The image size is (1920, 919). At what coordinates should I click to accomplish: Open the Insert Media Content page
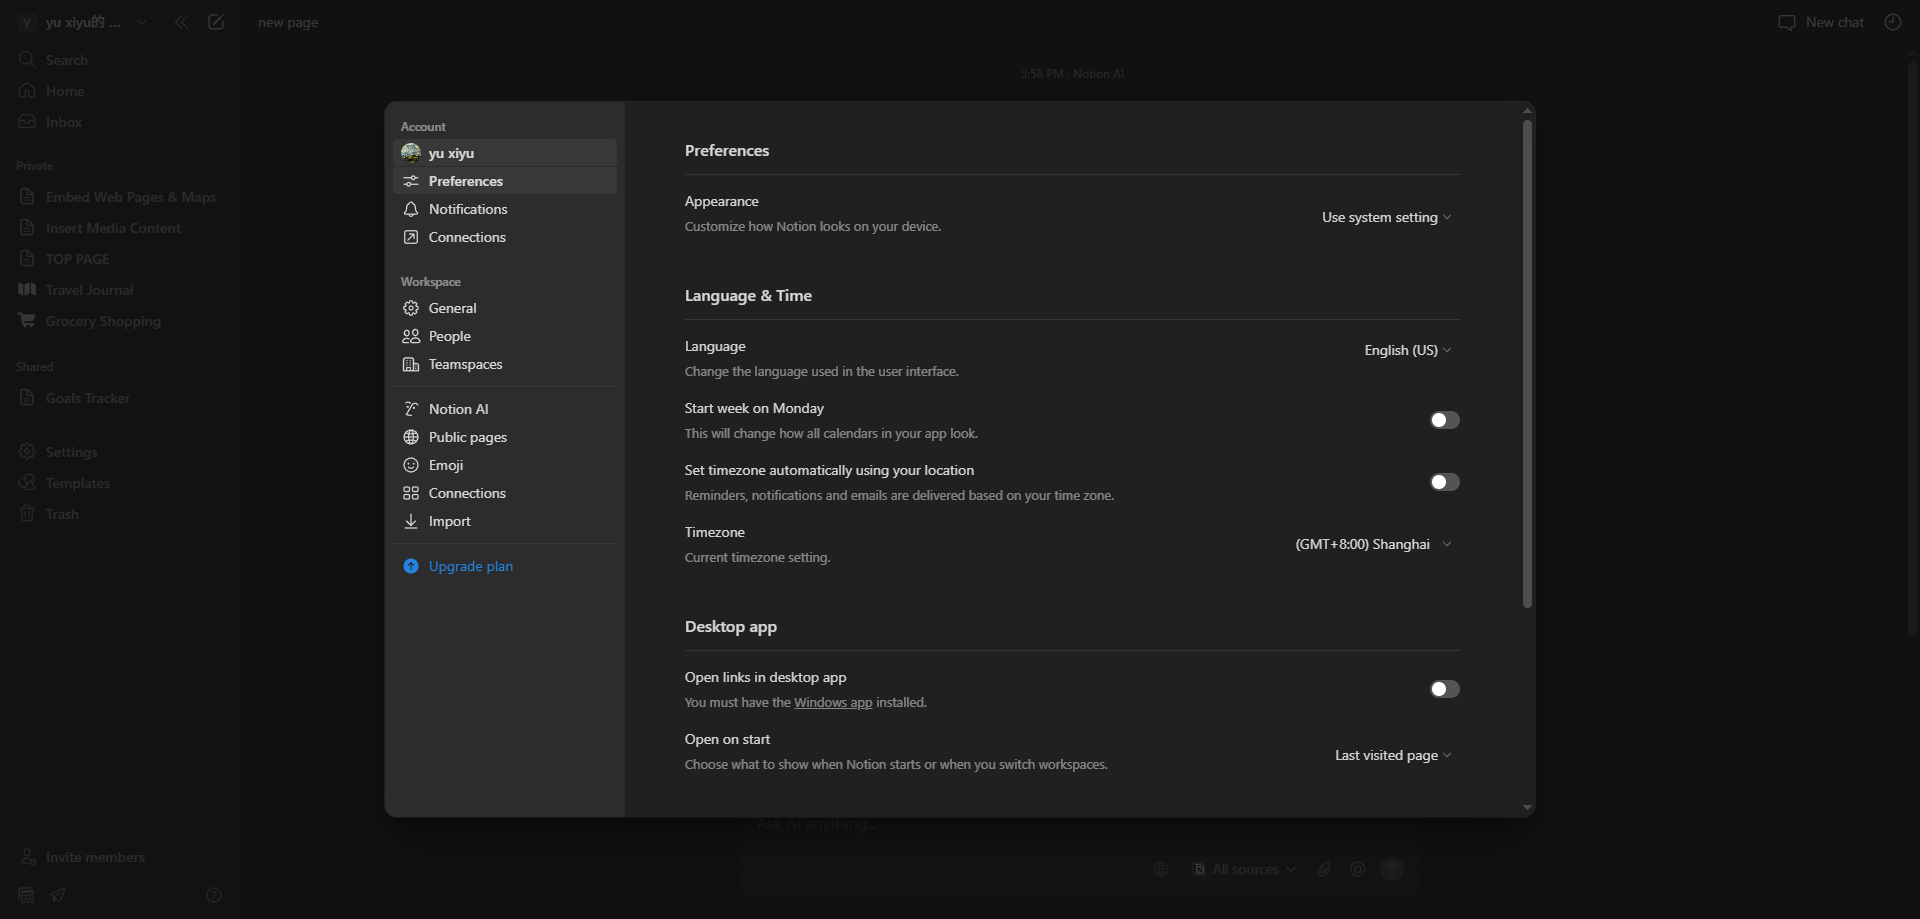118,228
